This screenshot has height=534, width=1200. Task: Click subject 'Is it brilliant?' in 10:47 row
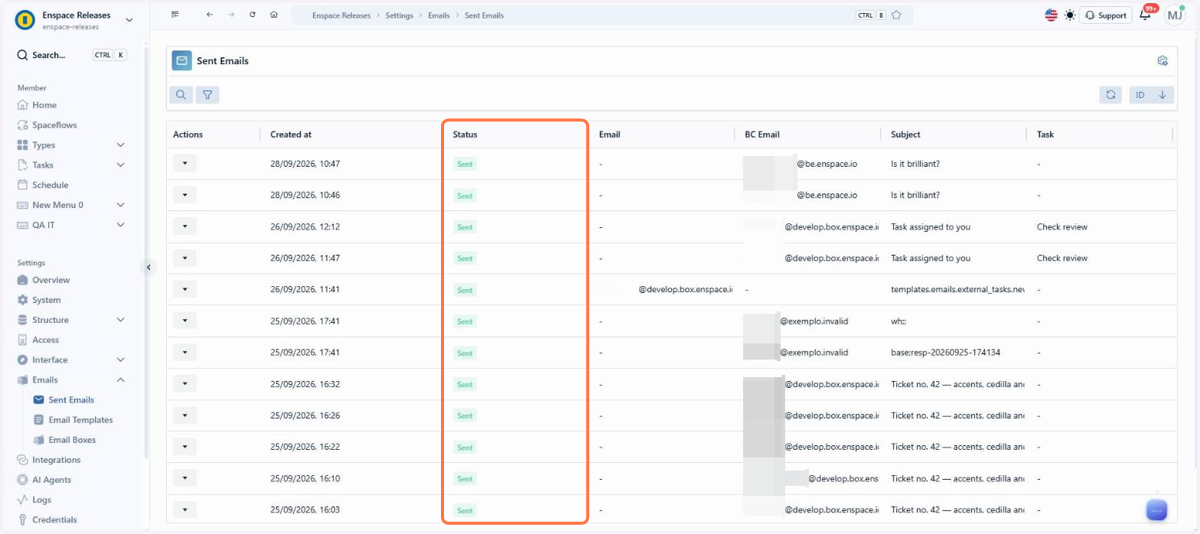pyautogui.click(x=915, y=164)
